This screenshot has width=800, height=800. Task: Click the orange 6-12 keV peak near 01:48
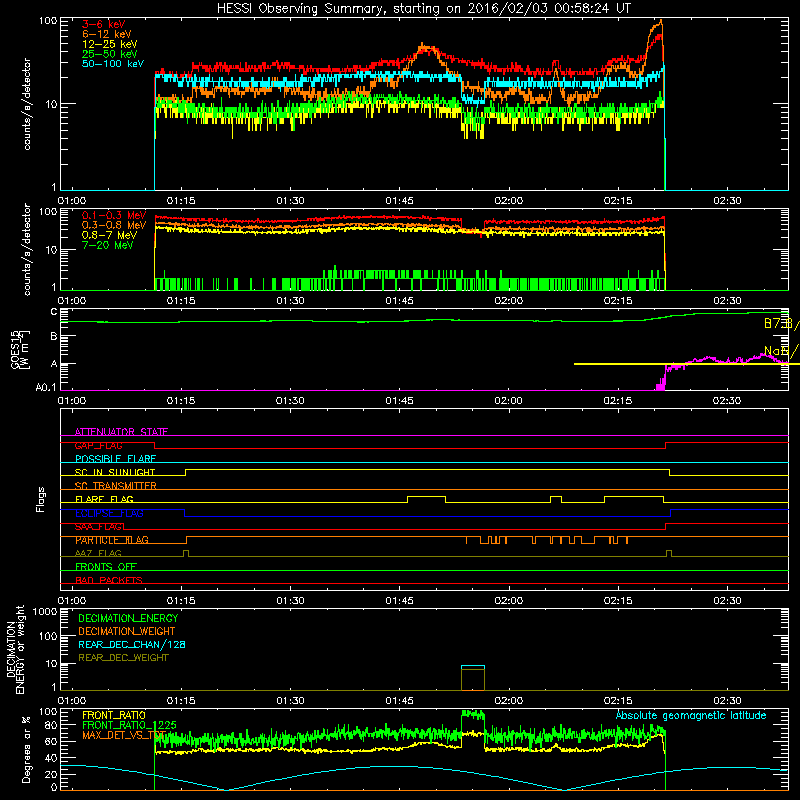(424, 47)
